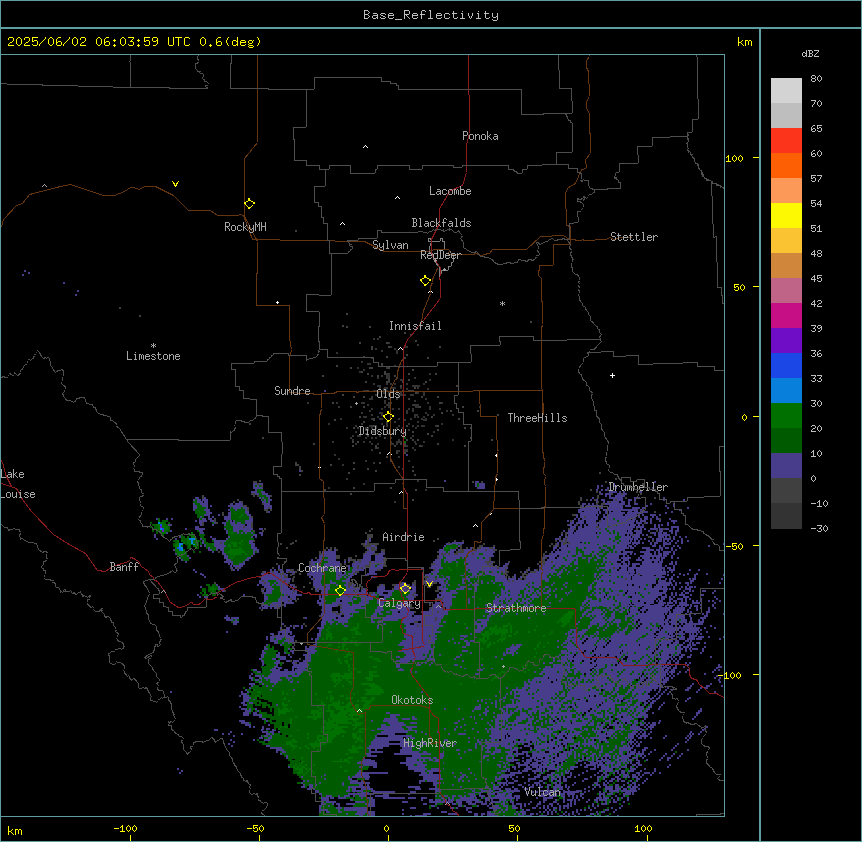
Task: Pick the purple 36-39 dBZ legend swatch
Action: click(786, 341)
